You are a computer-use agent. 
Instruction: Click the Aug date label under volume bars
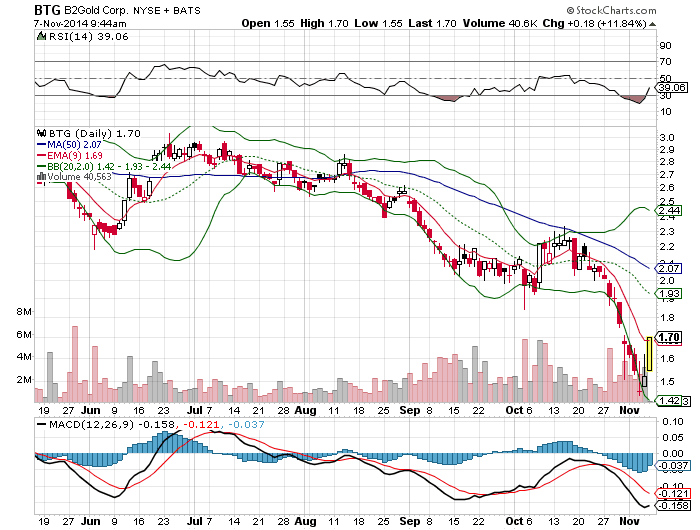[x=305, y=410]
